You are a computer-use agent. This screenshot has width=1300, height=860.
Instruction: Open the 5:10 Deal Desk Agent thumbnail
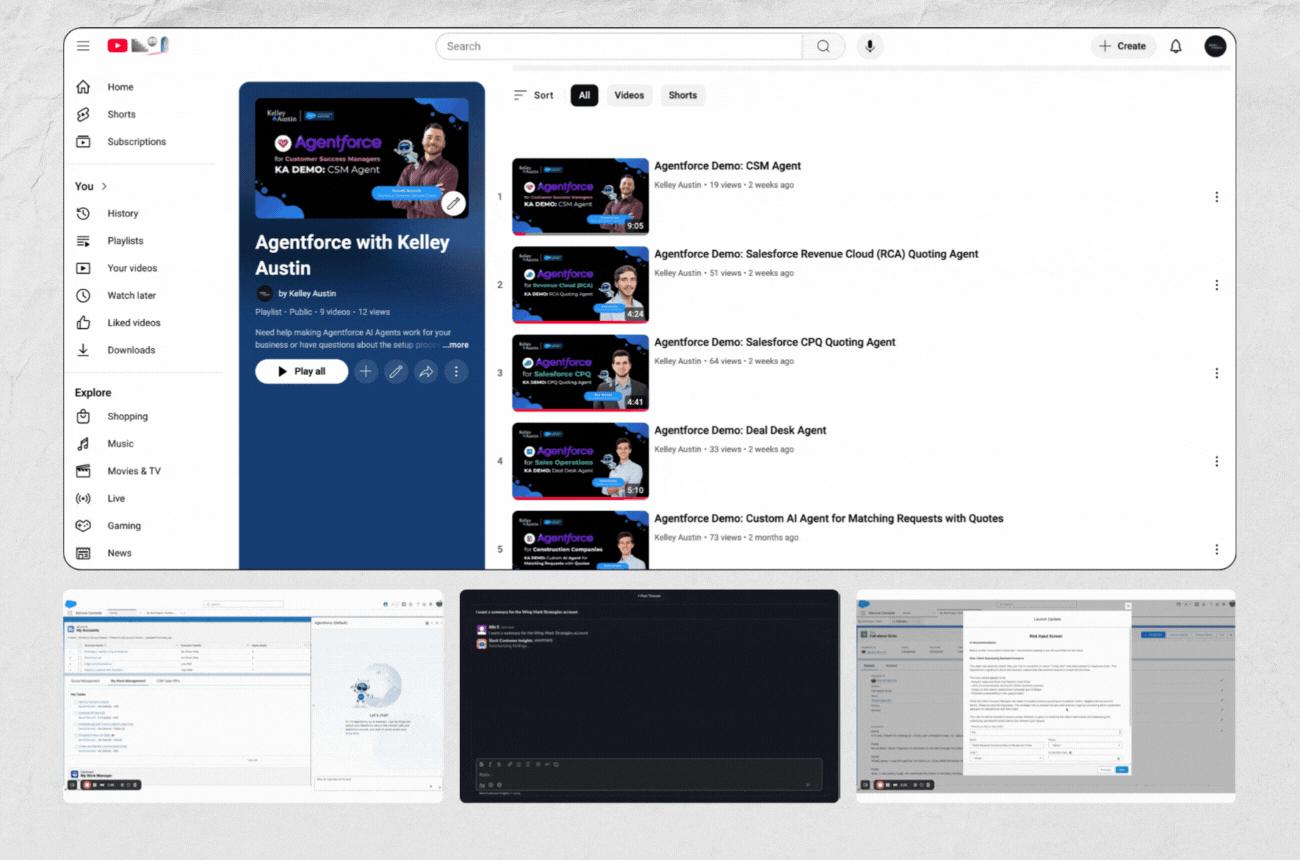(x=580, y=460)
